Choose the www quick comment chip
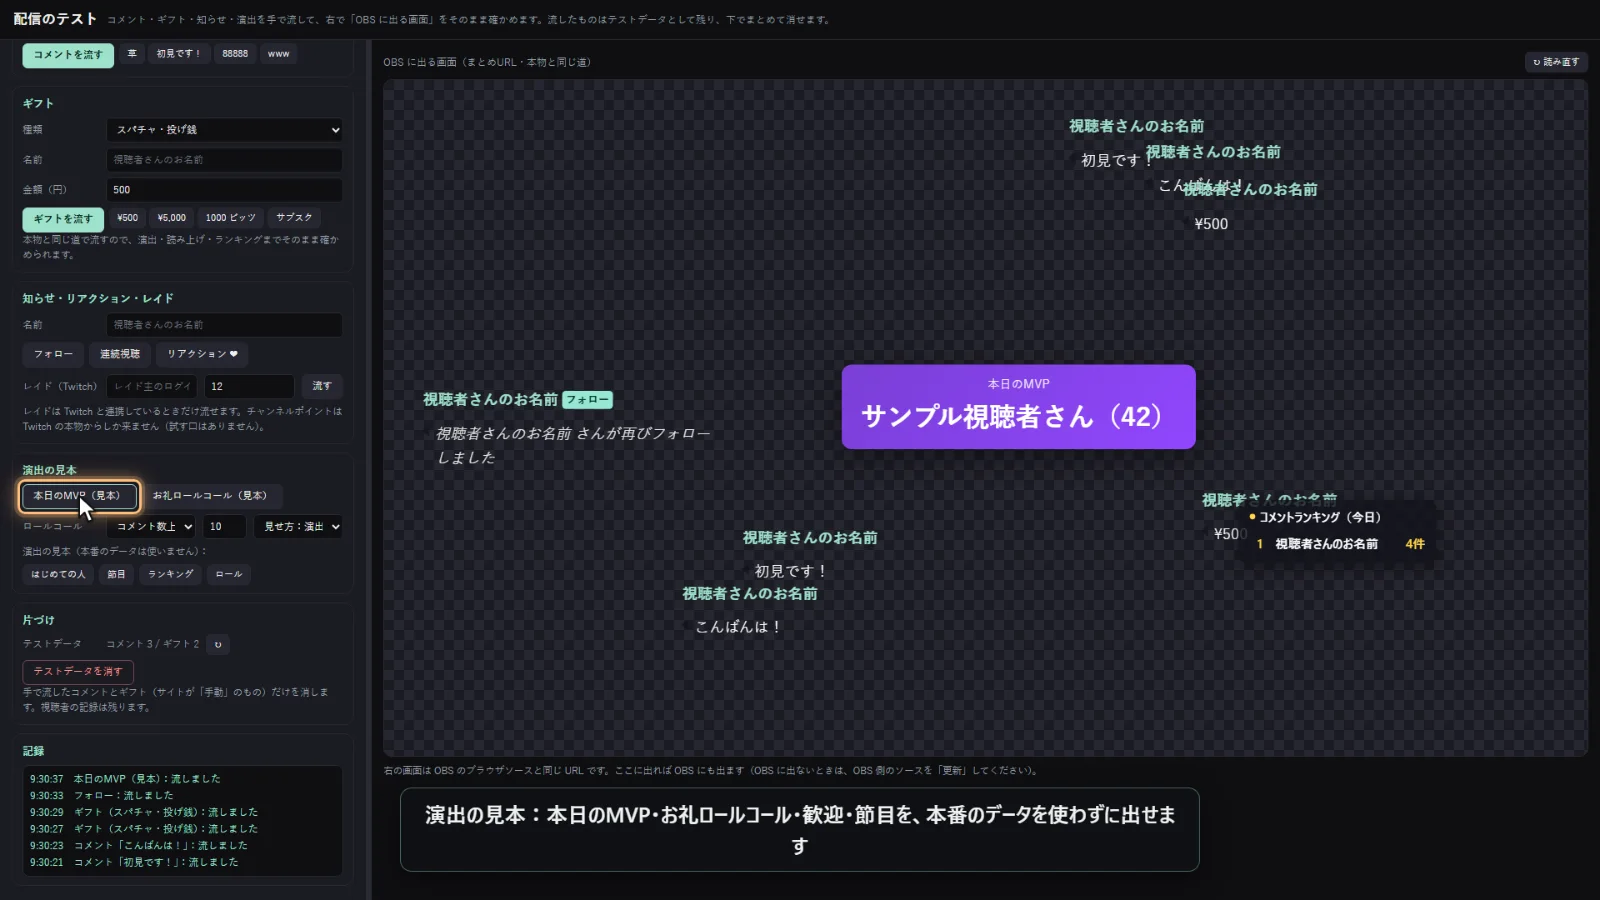This screenshot has height=900, width=1600. click(x=279, y=54)
